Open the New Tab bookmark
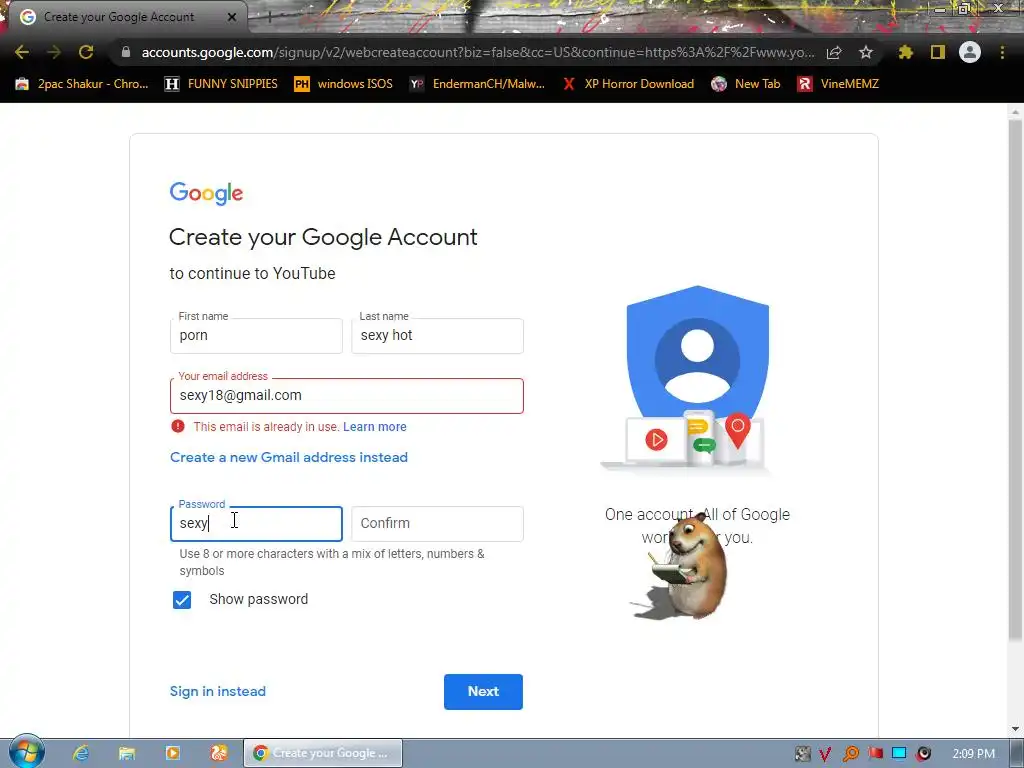1024x768 pixels. [746, 84]
